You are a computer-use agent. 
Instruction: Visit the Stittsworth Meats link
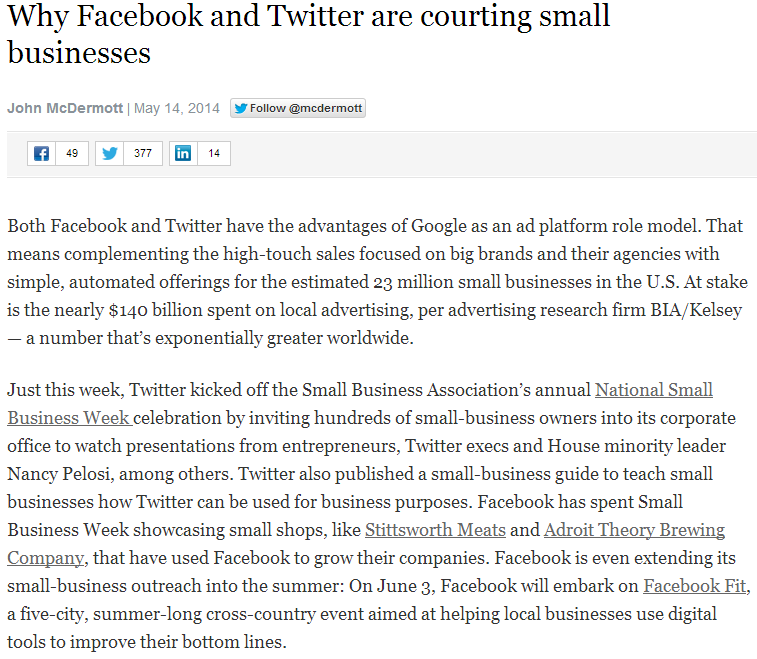coord(435,530)
